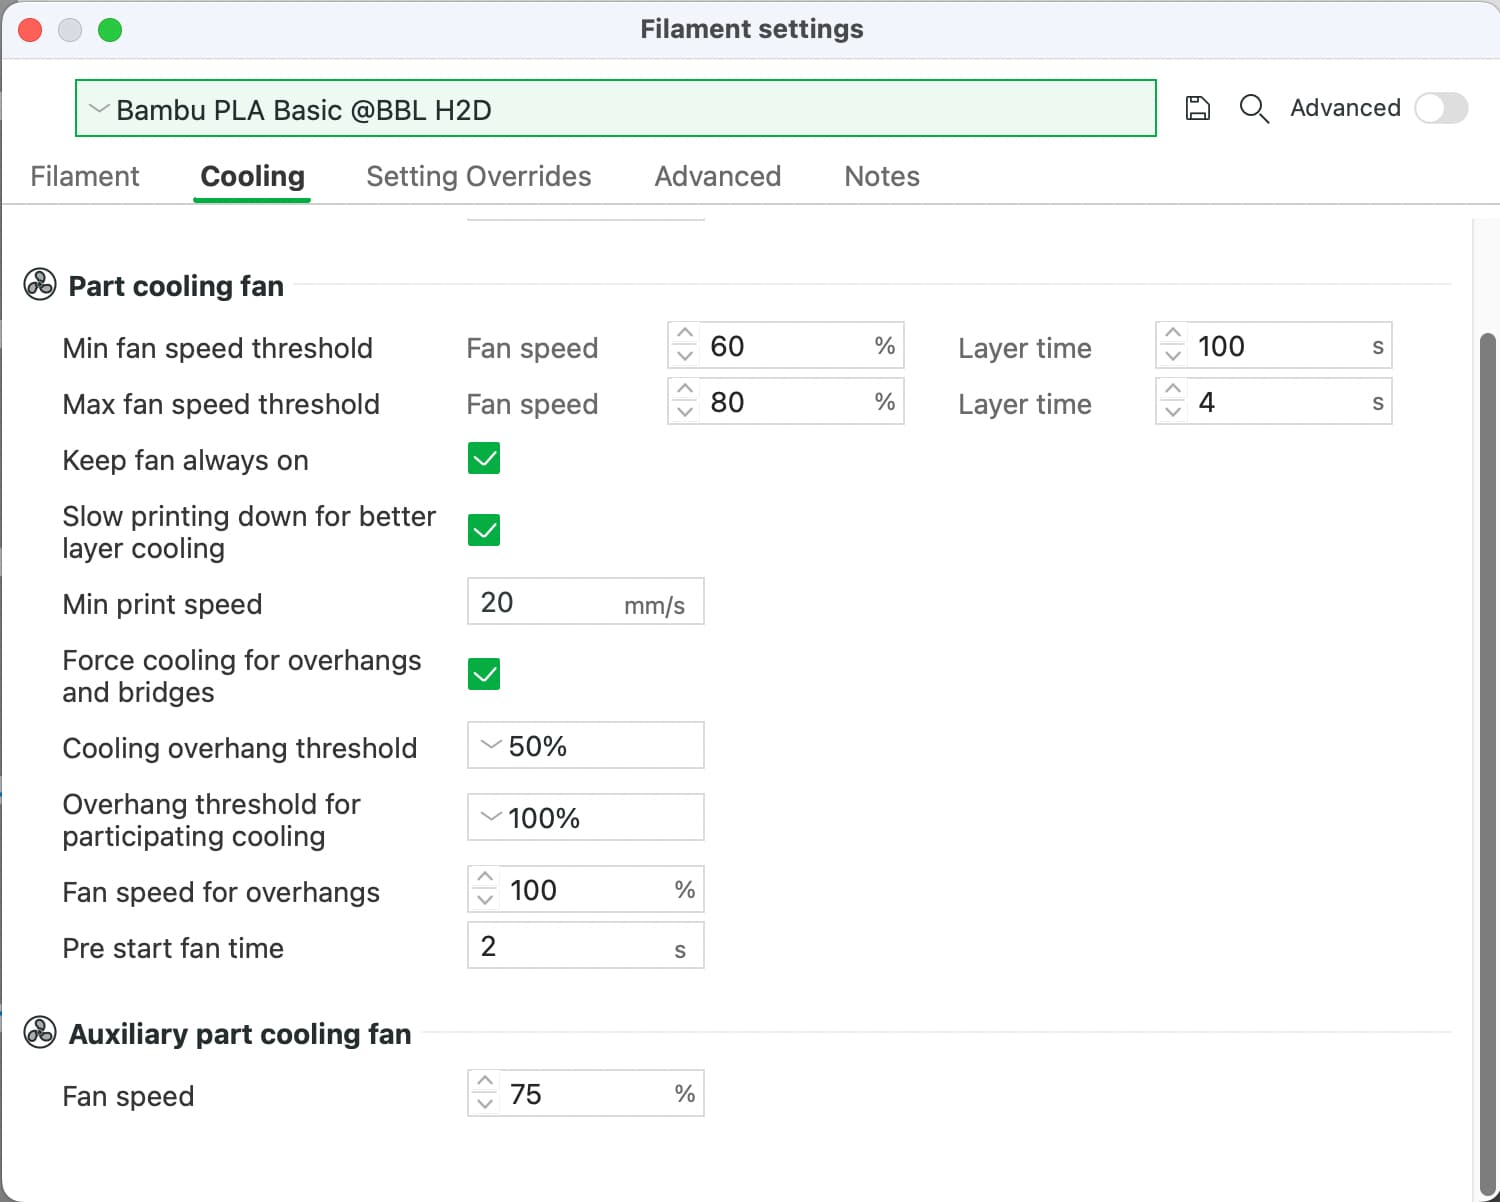Screen dimensions: 1500x1202
Task: Switch to the Filament tab
Action: [85, 176]
